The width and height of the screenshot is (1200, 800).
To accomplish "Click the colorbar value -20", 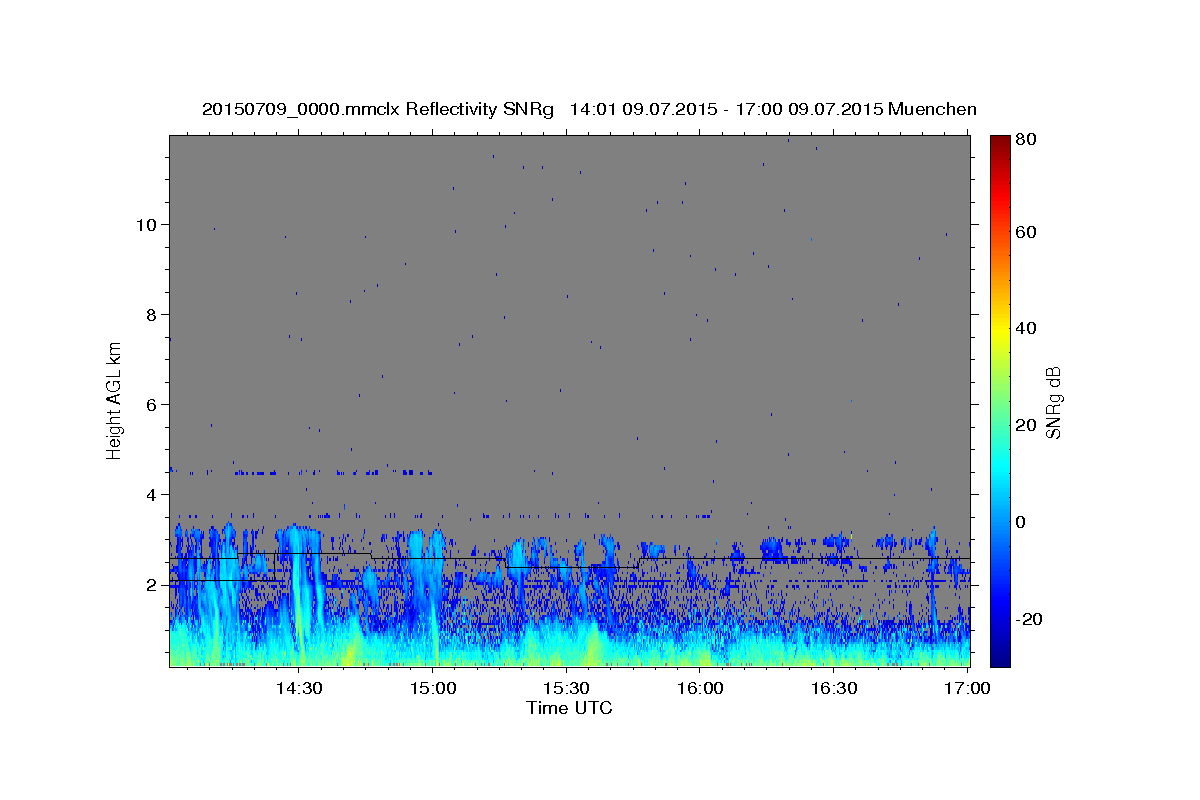I will coord(1027,619).
